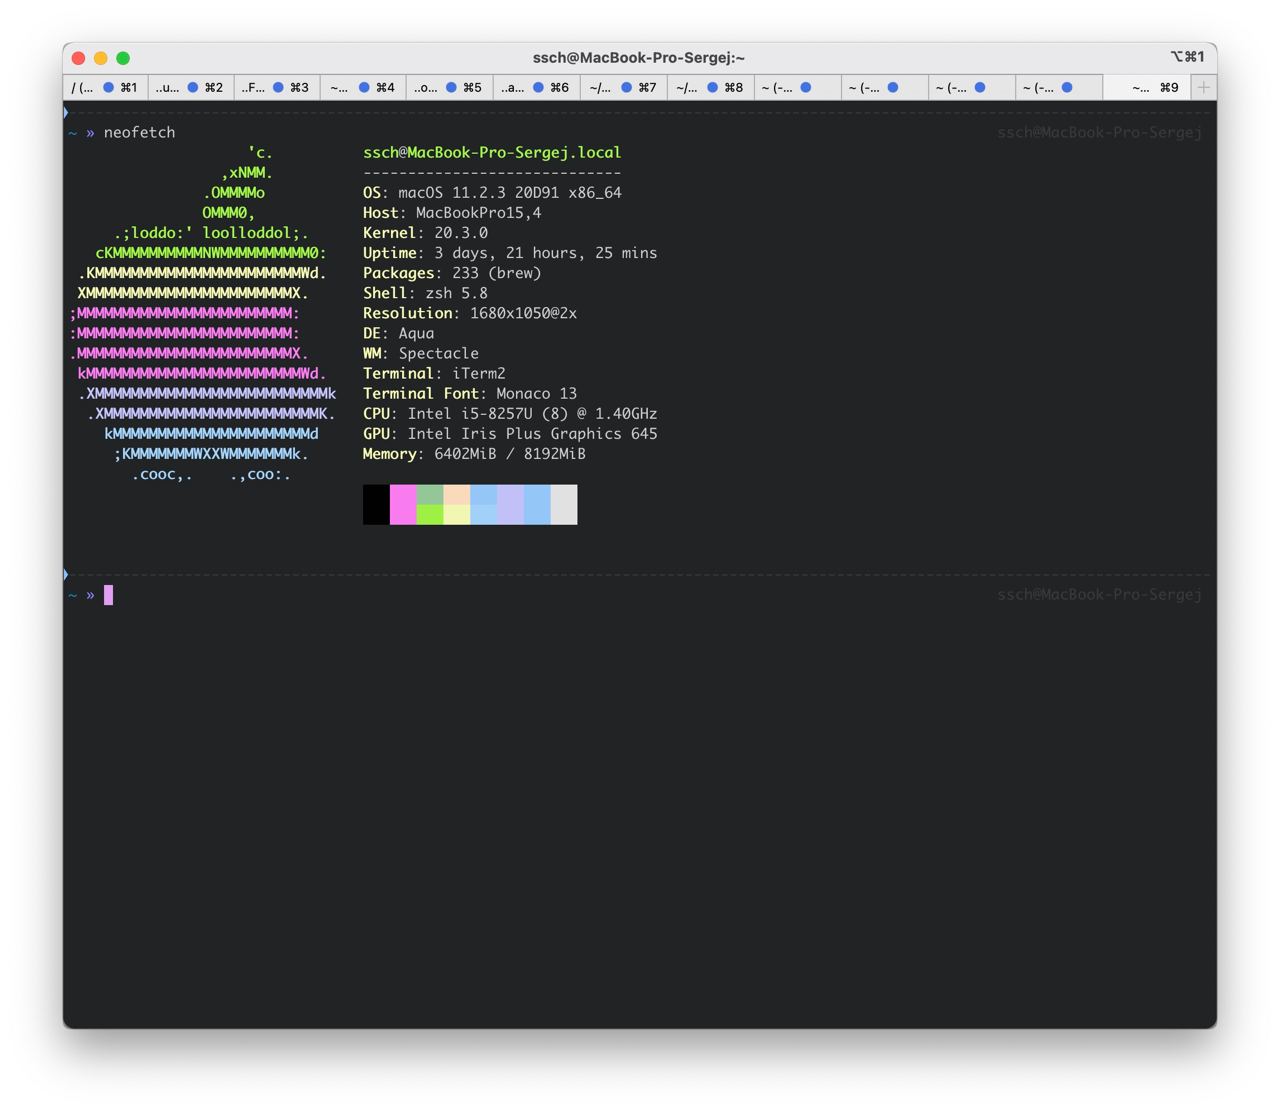Viewport: 1280px width, 1112px height.
Task: Click the OS line showing macOS 11.2.3
Action: pos(492,193)
